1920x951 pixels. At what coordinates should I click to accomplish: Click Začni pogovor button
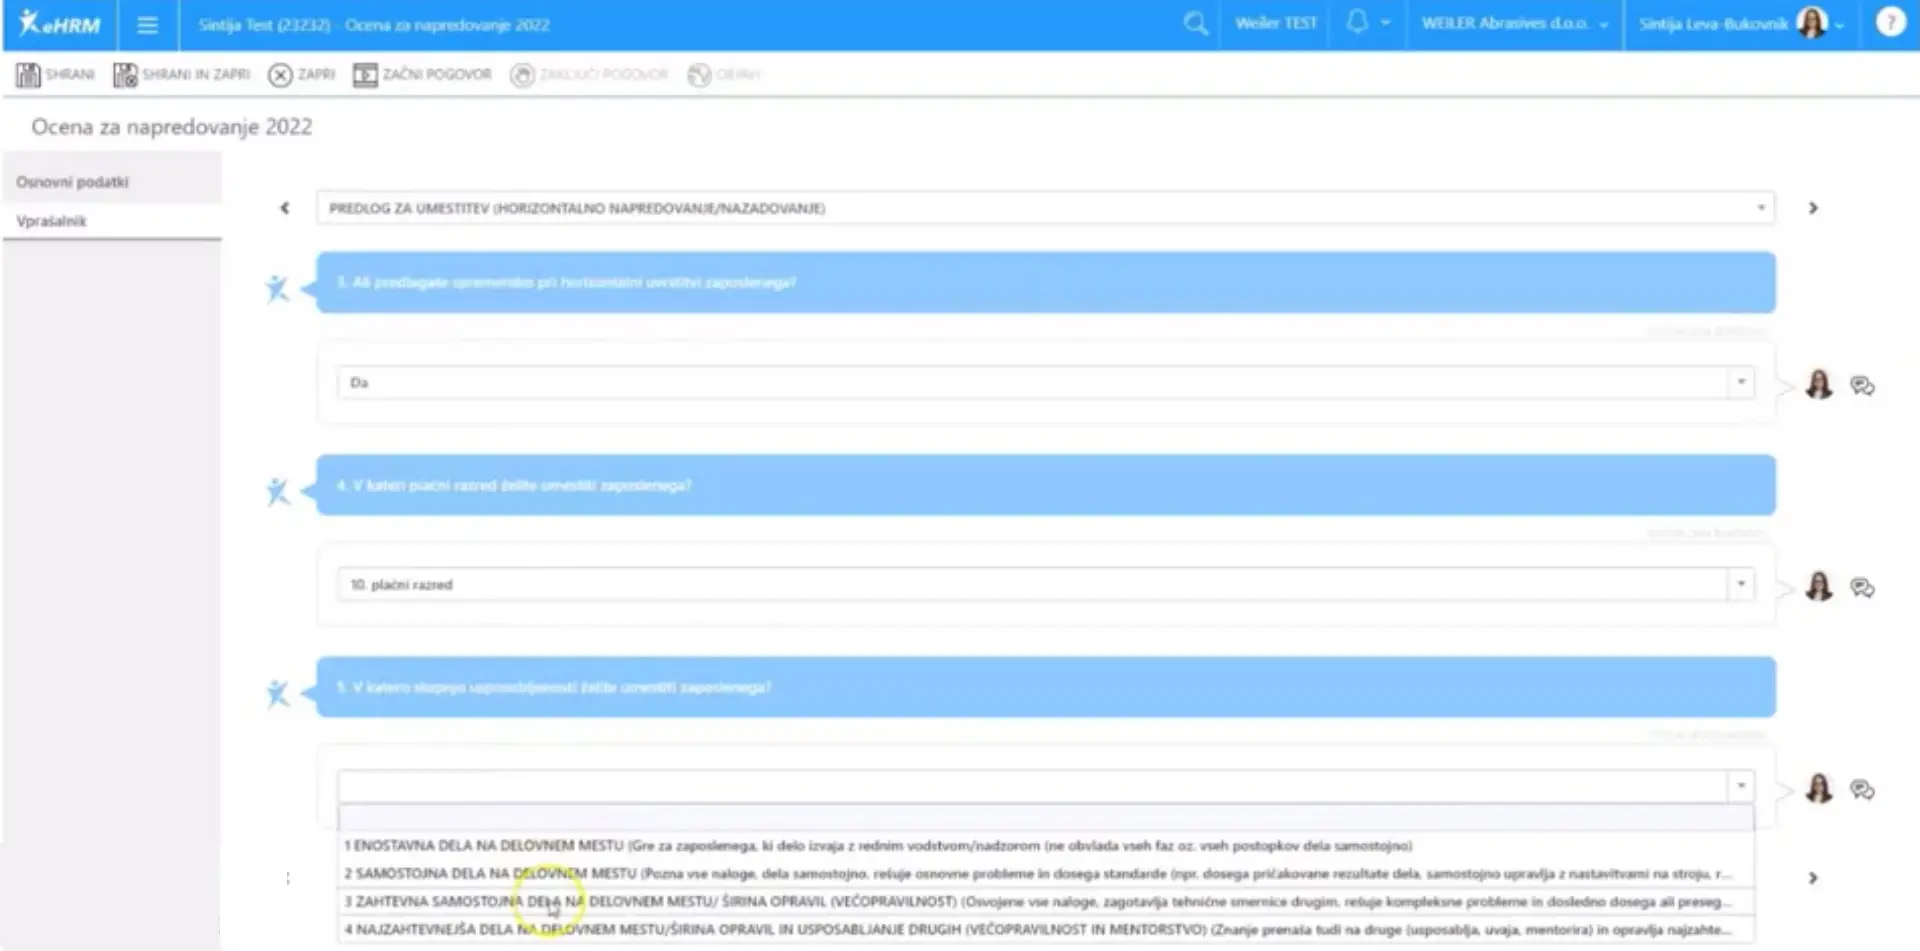[423, 75]
